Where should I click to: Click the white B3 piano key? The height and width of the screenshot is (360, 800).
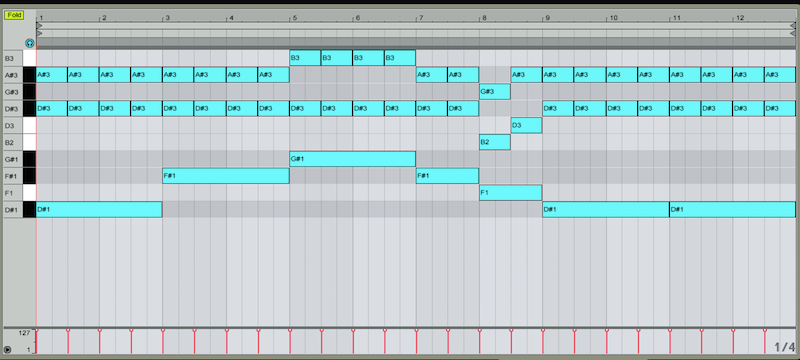[x=29, y=58]
